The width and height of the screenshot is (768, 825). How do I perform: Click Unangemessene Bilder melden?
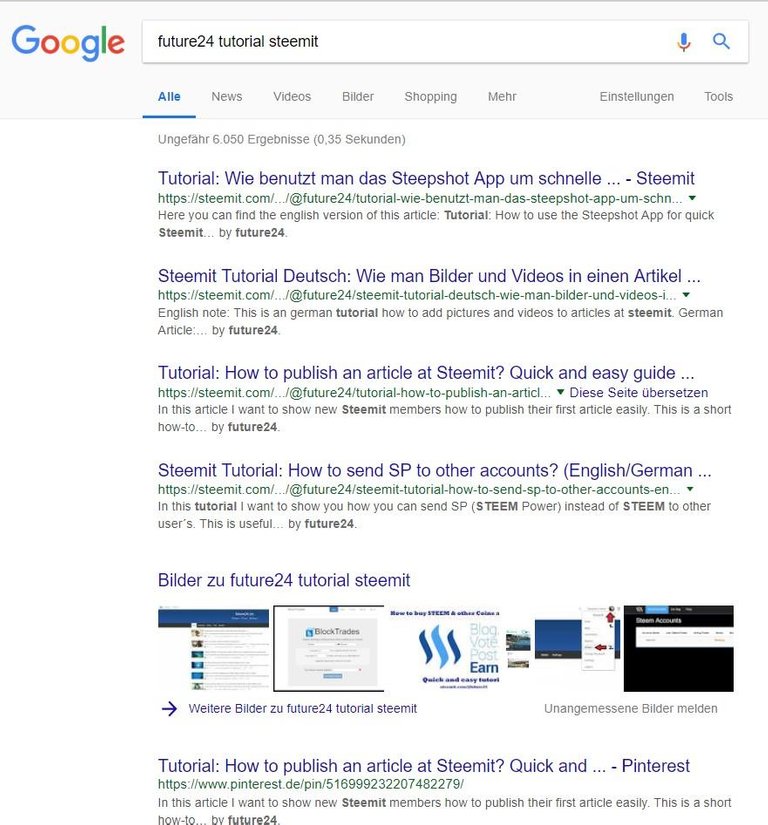(x=631, y=709)
